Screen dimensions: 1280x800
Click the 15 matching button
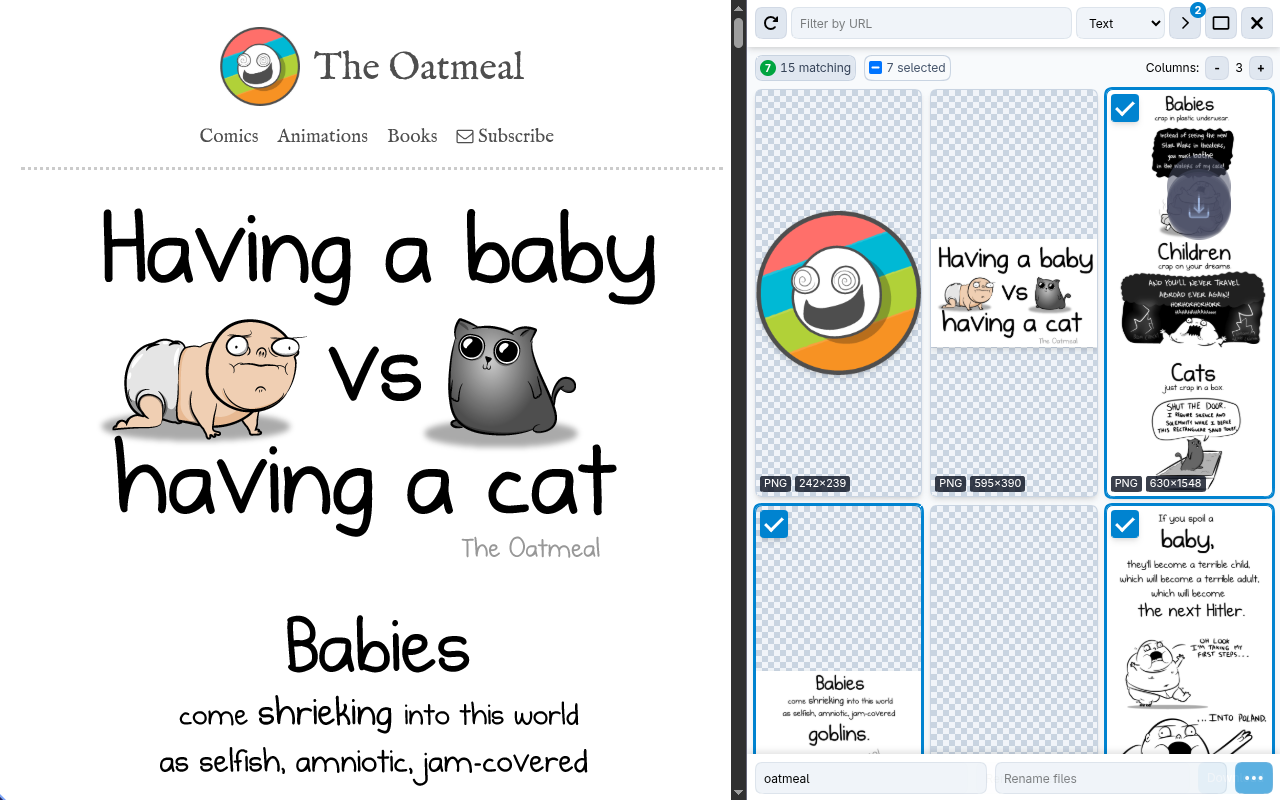coord(806,68)
